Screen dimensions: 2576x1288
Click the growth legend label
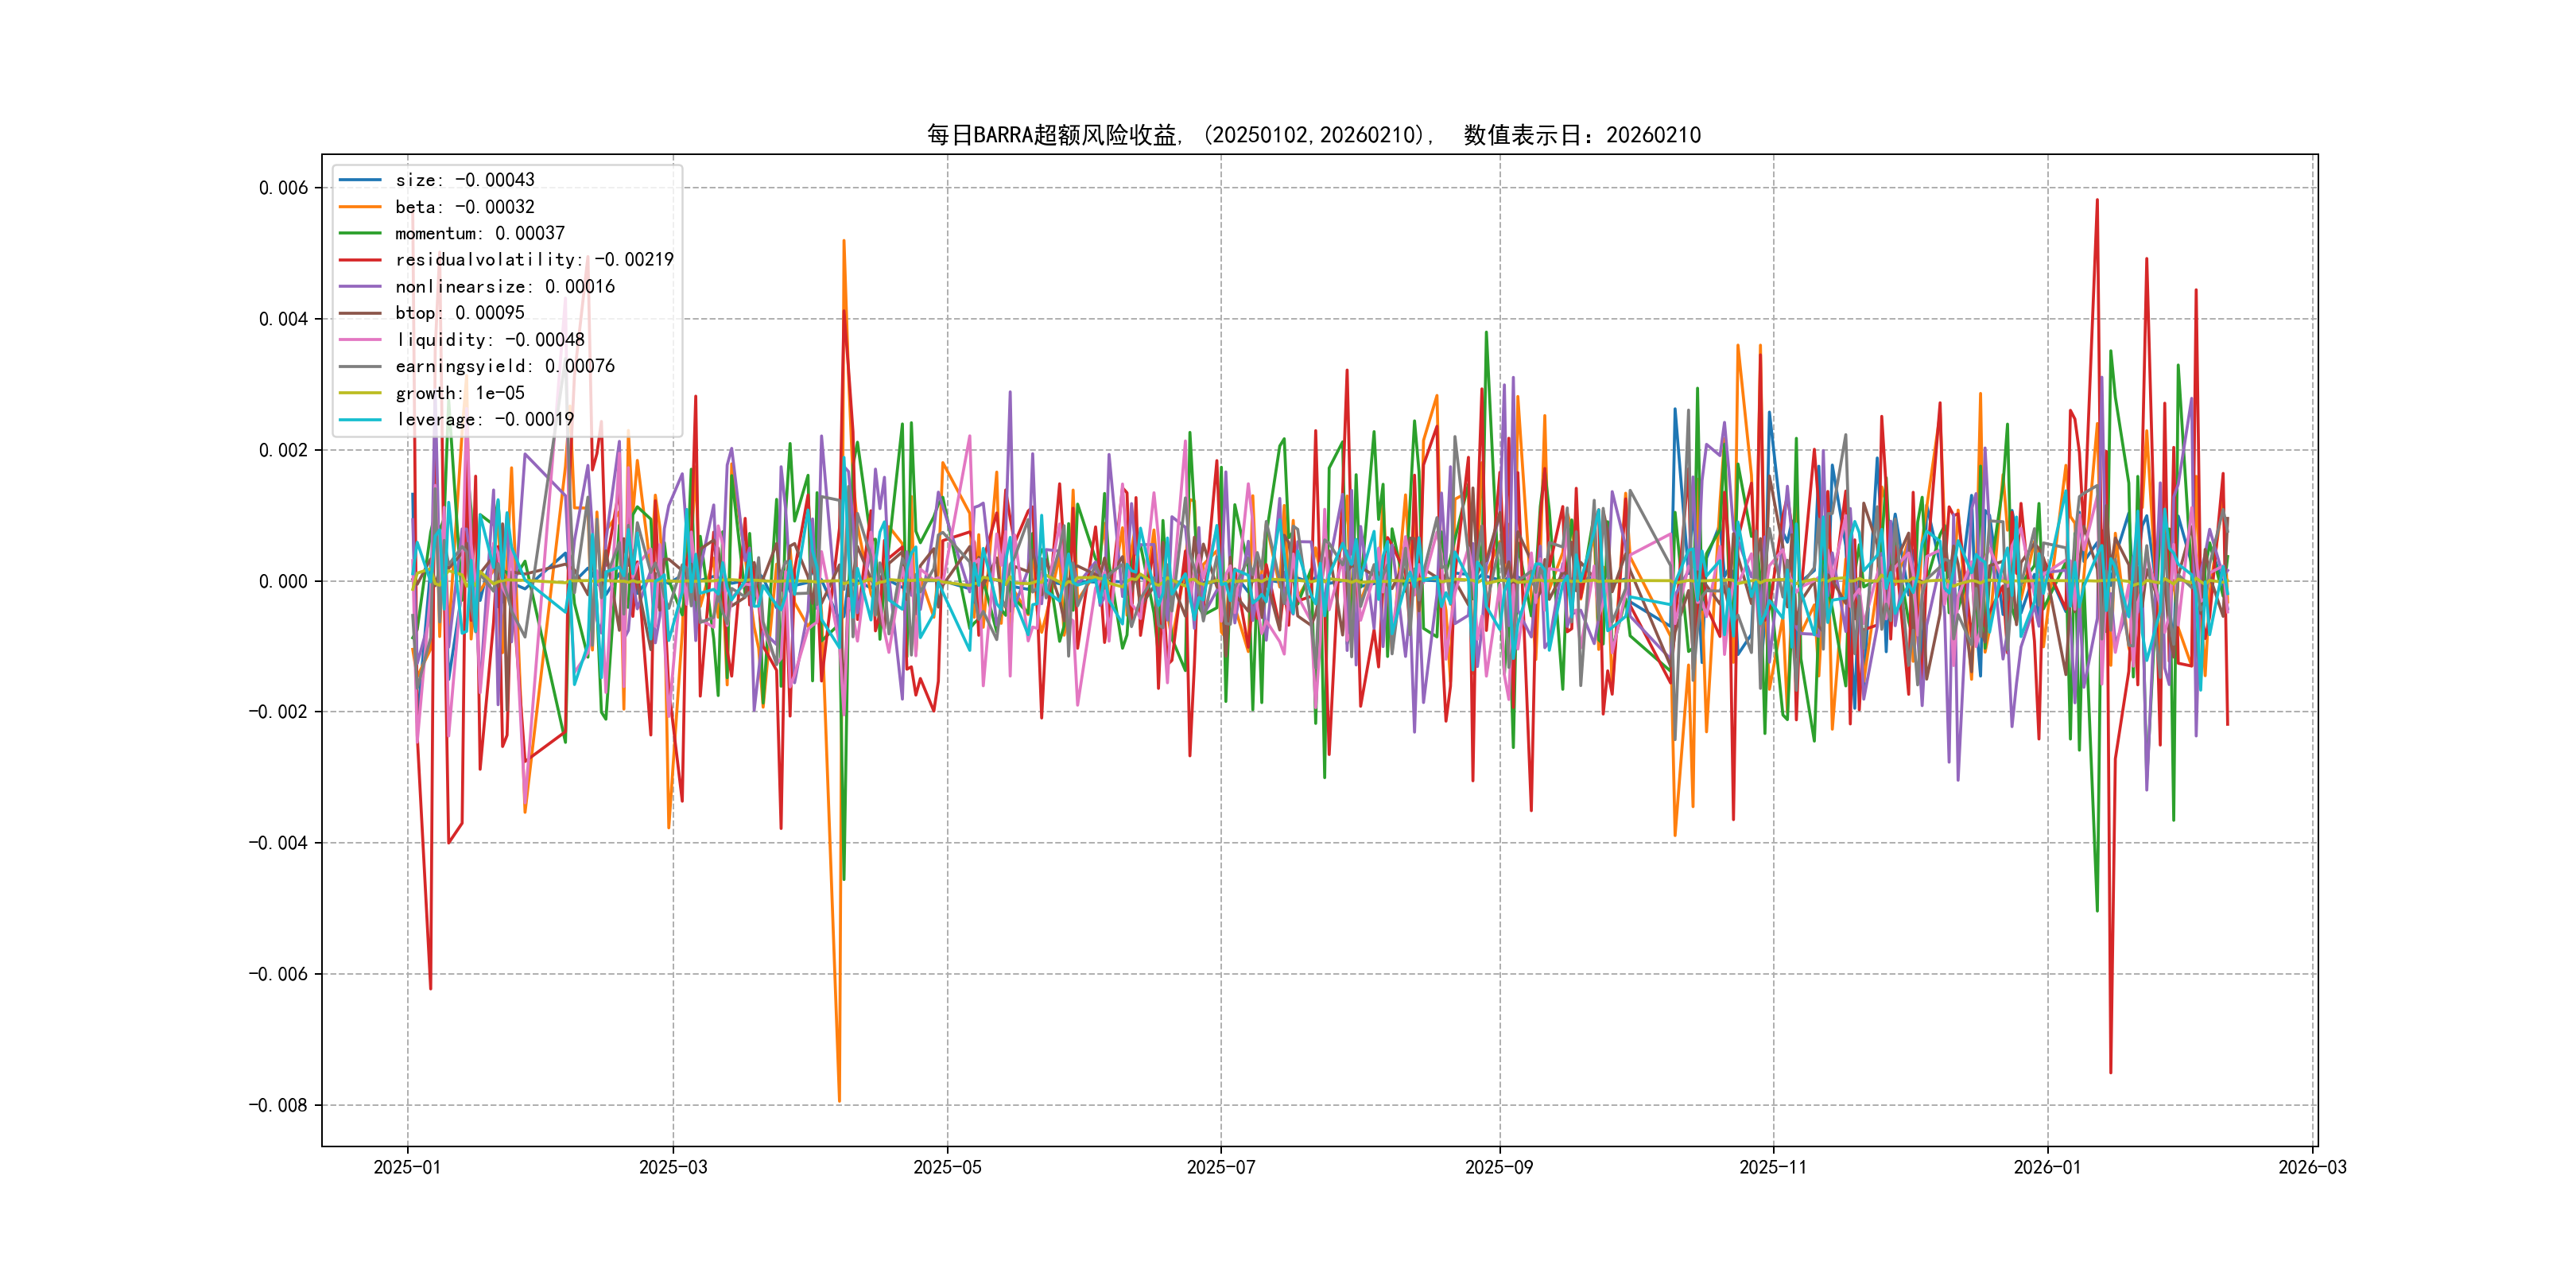click(459, 393)
